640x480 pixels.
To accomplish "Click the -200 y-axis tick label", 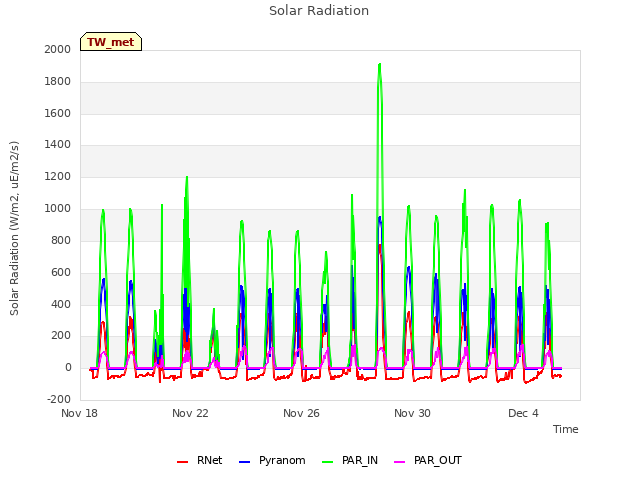I will [59, 400].
